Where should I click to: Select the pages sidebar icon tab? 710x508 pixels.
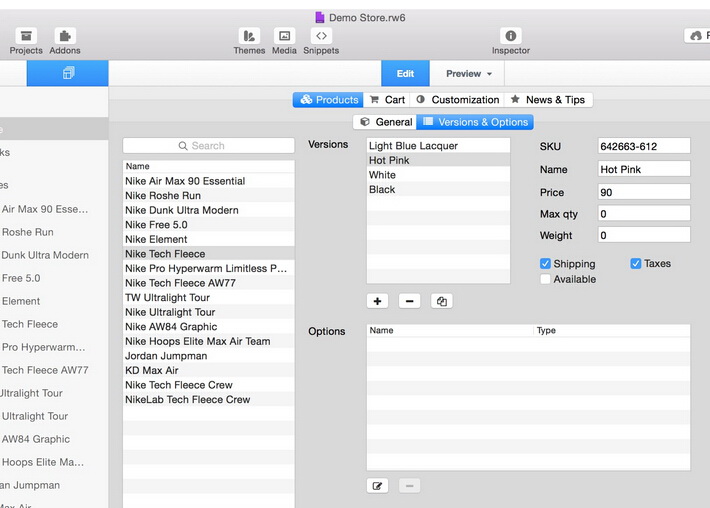[67, 73]
